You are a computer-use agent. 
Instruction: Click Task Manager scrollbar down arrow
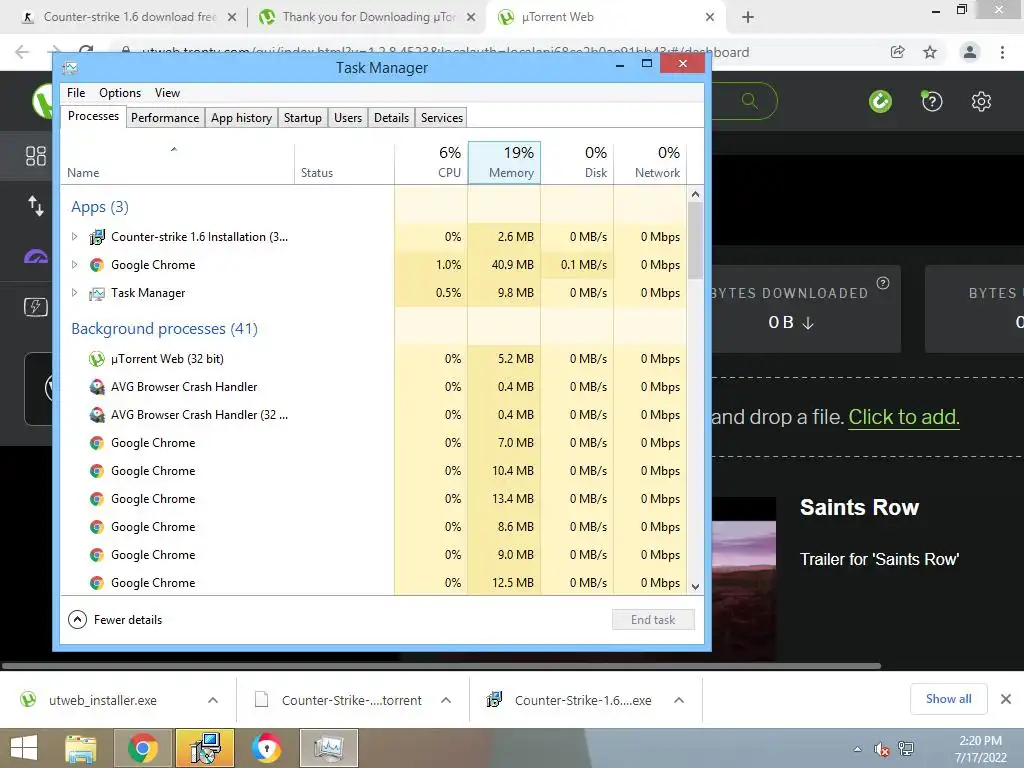696,586
